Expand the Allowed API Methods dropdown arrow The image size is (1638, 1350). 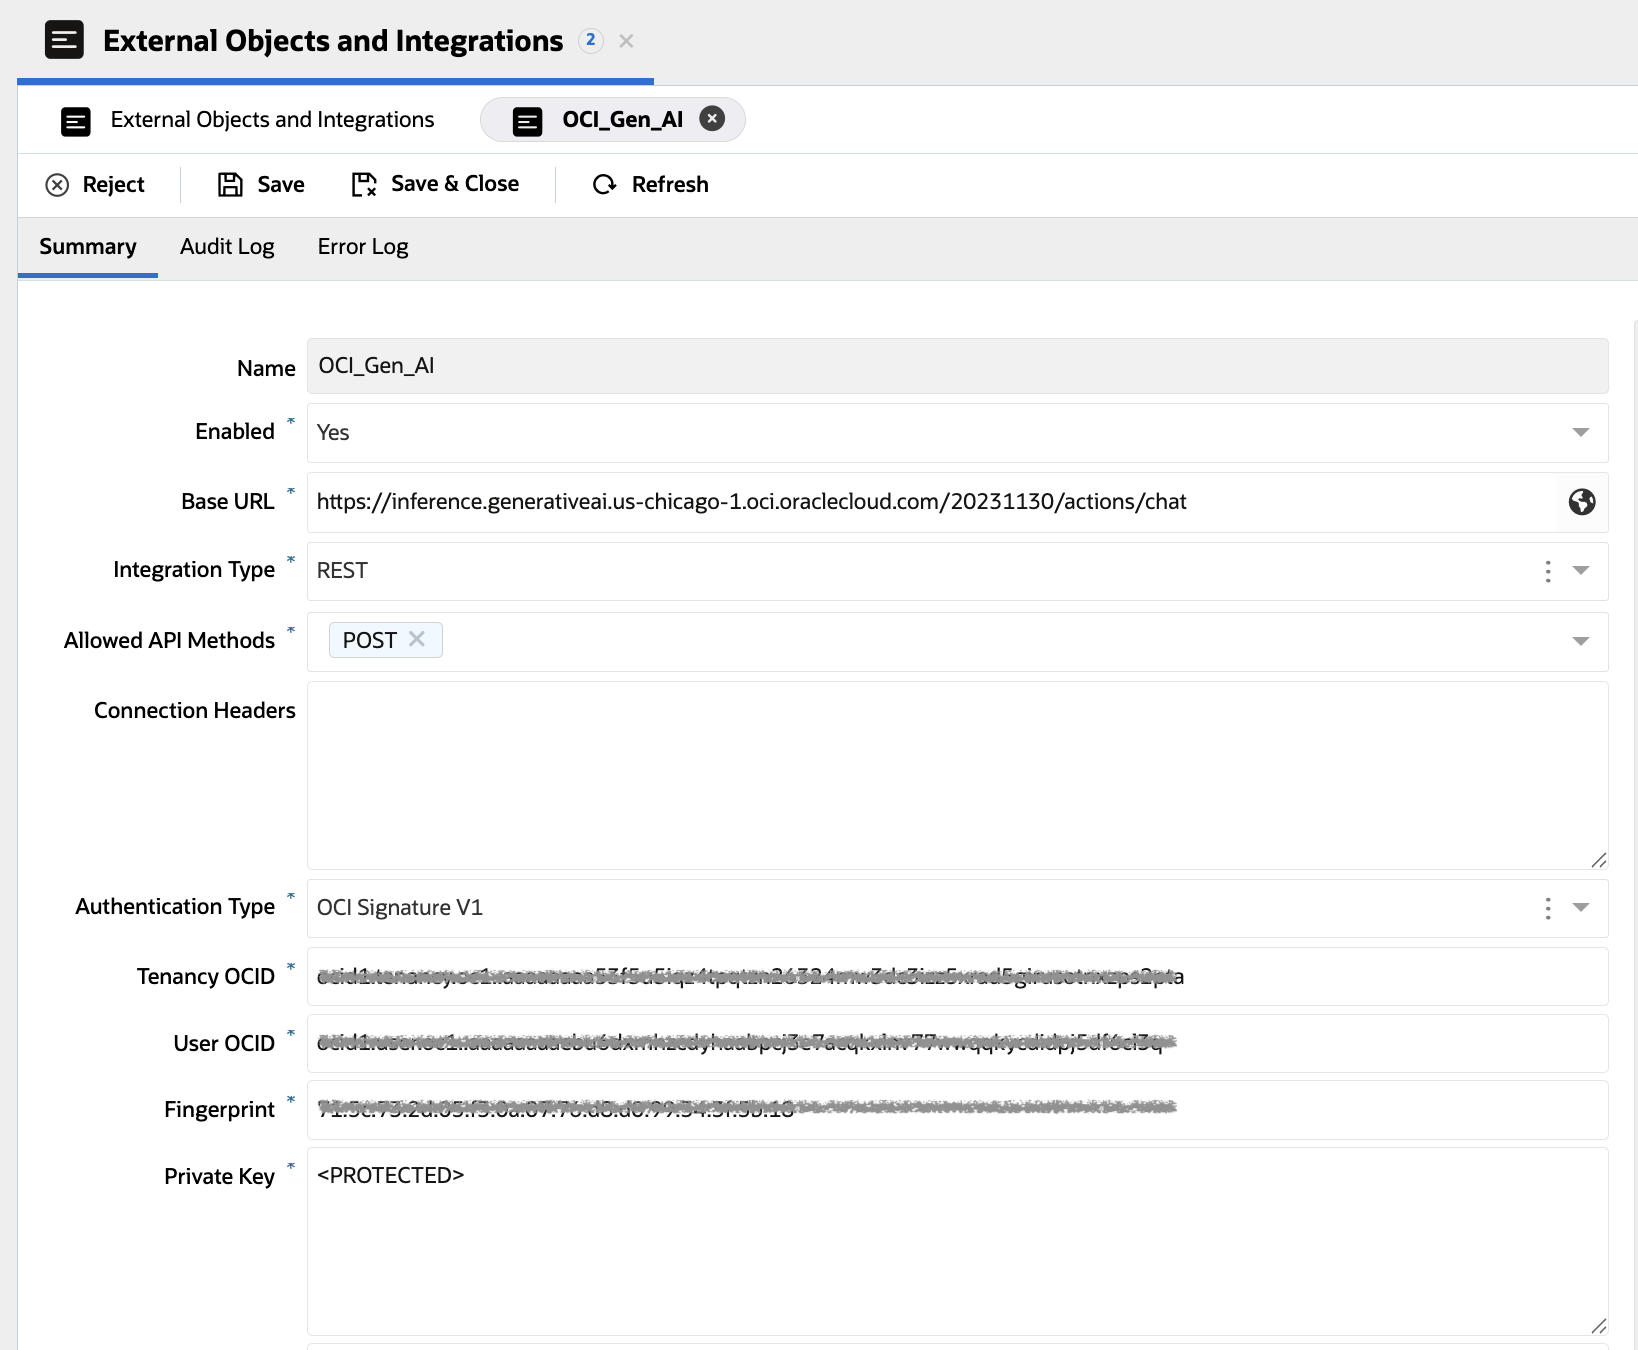[x=1581, y=641]
